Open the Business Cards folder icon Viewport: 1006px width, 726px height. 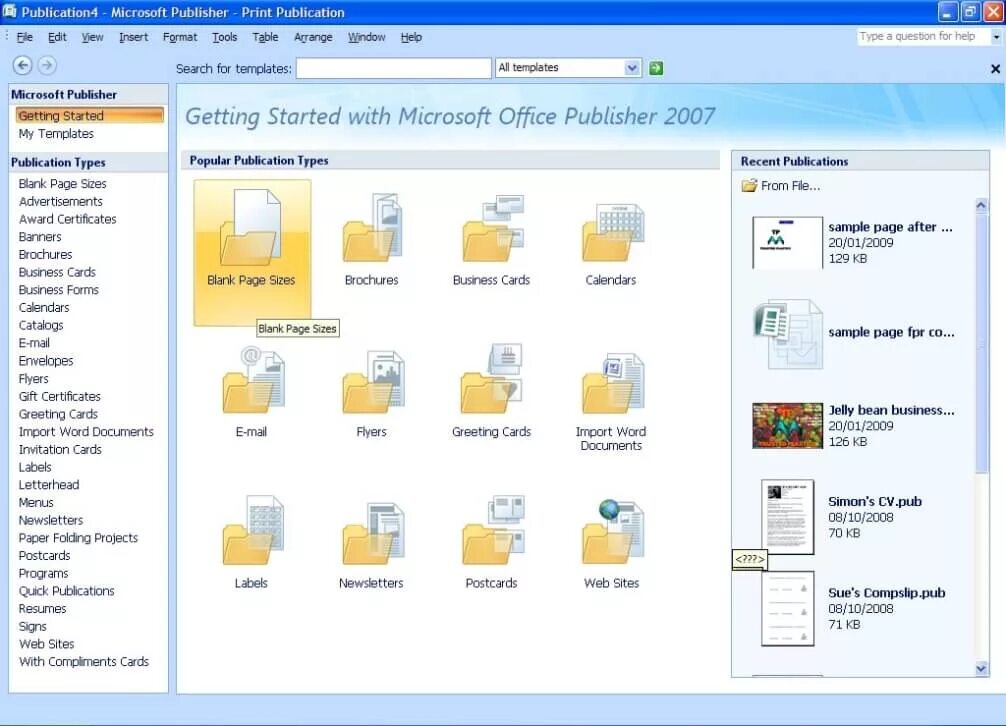coord(493,228)
